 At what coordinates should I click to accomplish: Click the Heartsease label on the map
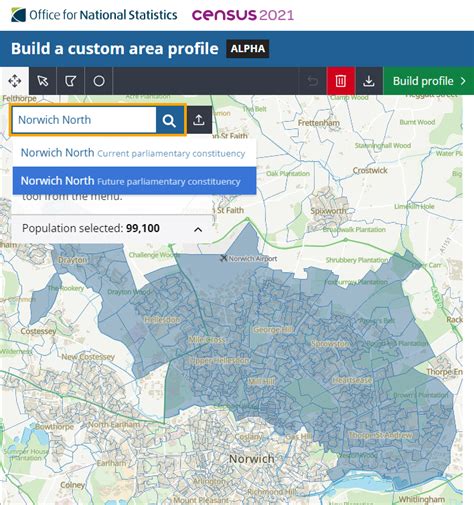tap(352, 380)
